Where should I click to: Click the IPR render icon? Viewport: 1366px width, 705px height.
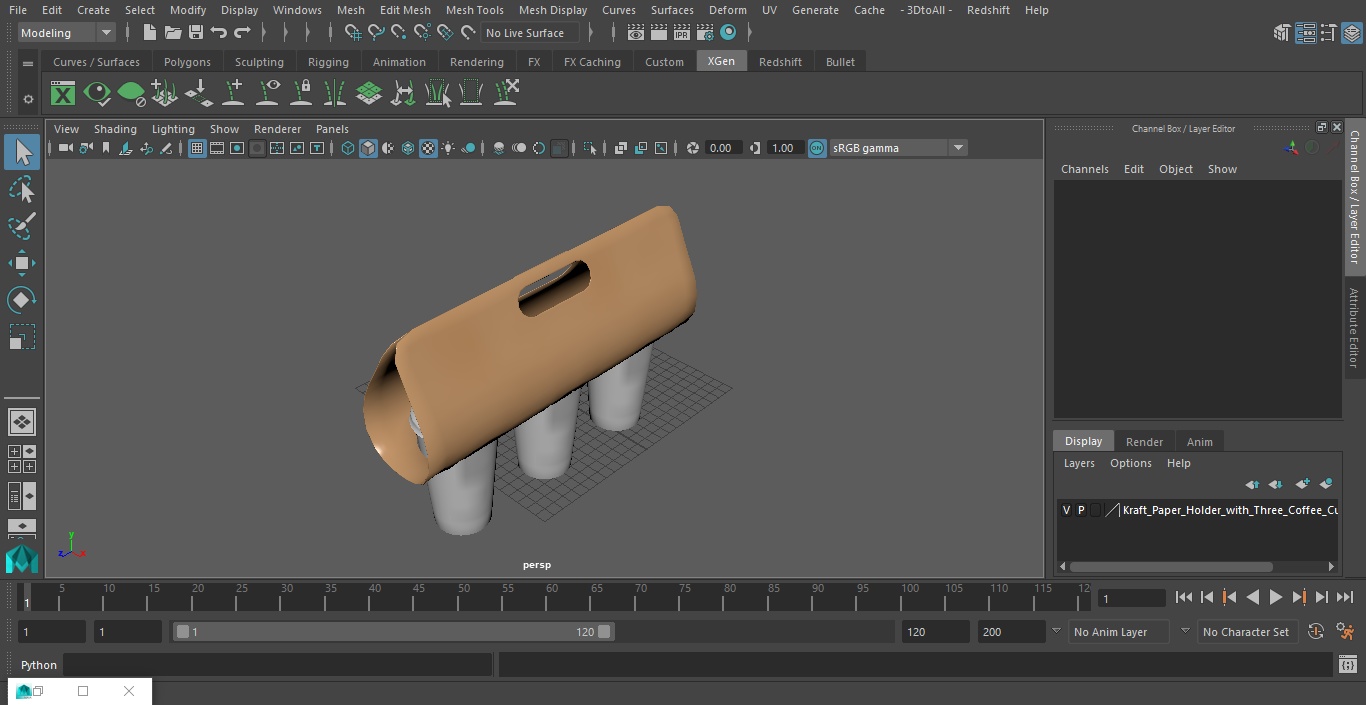(x=682, y=33)
